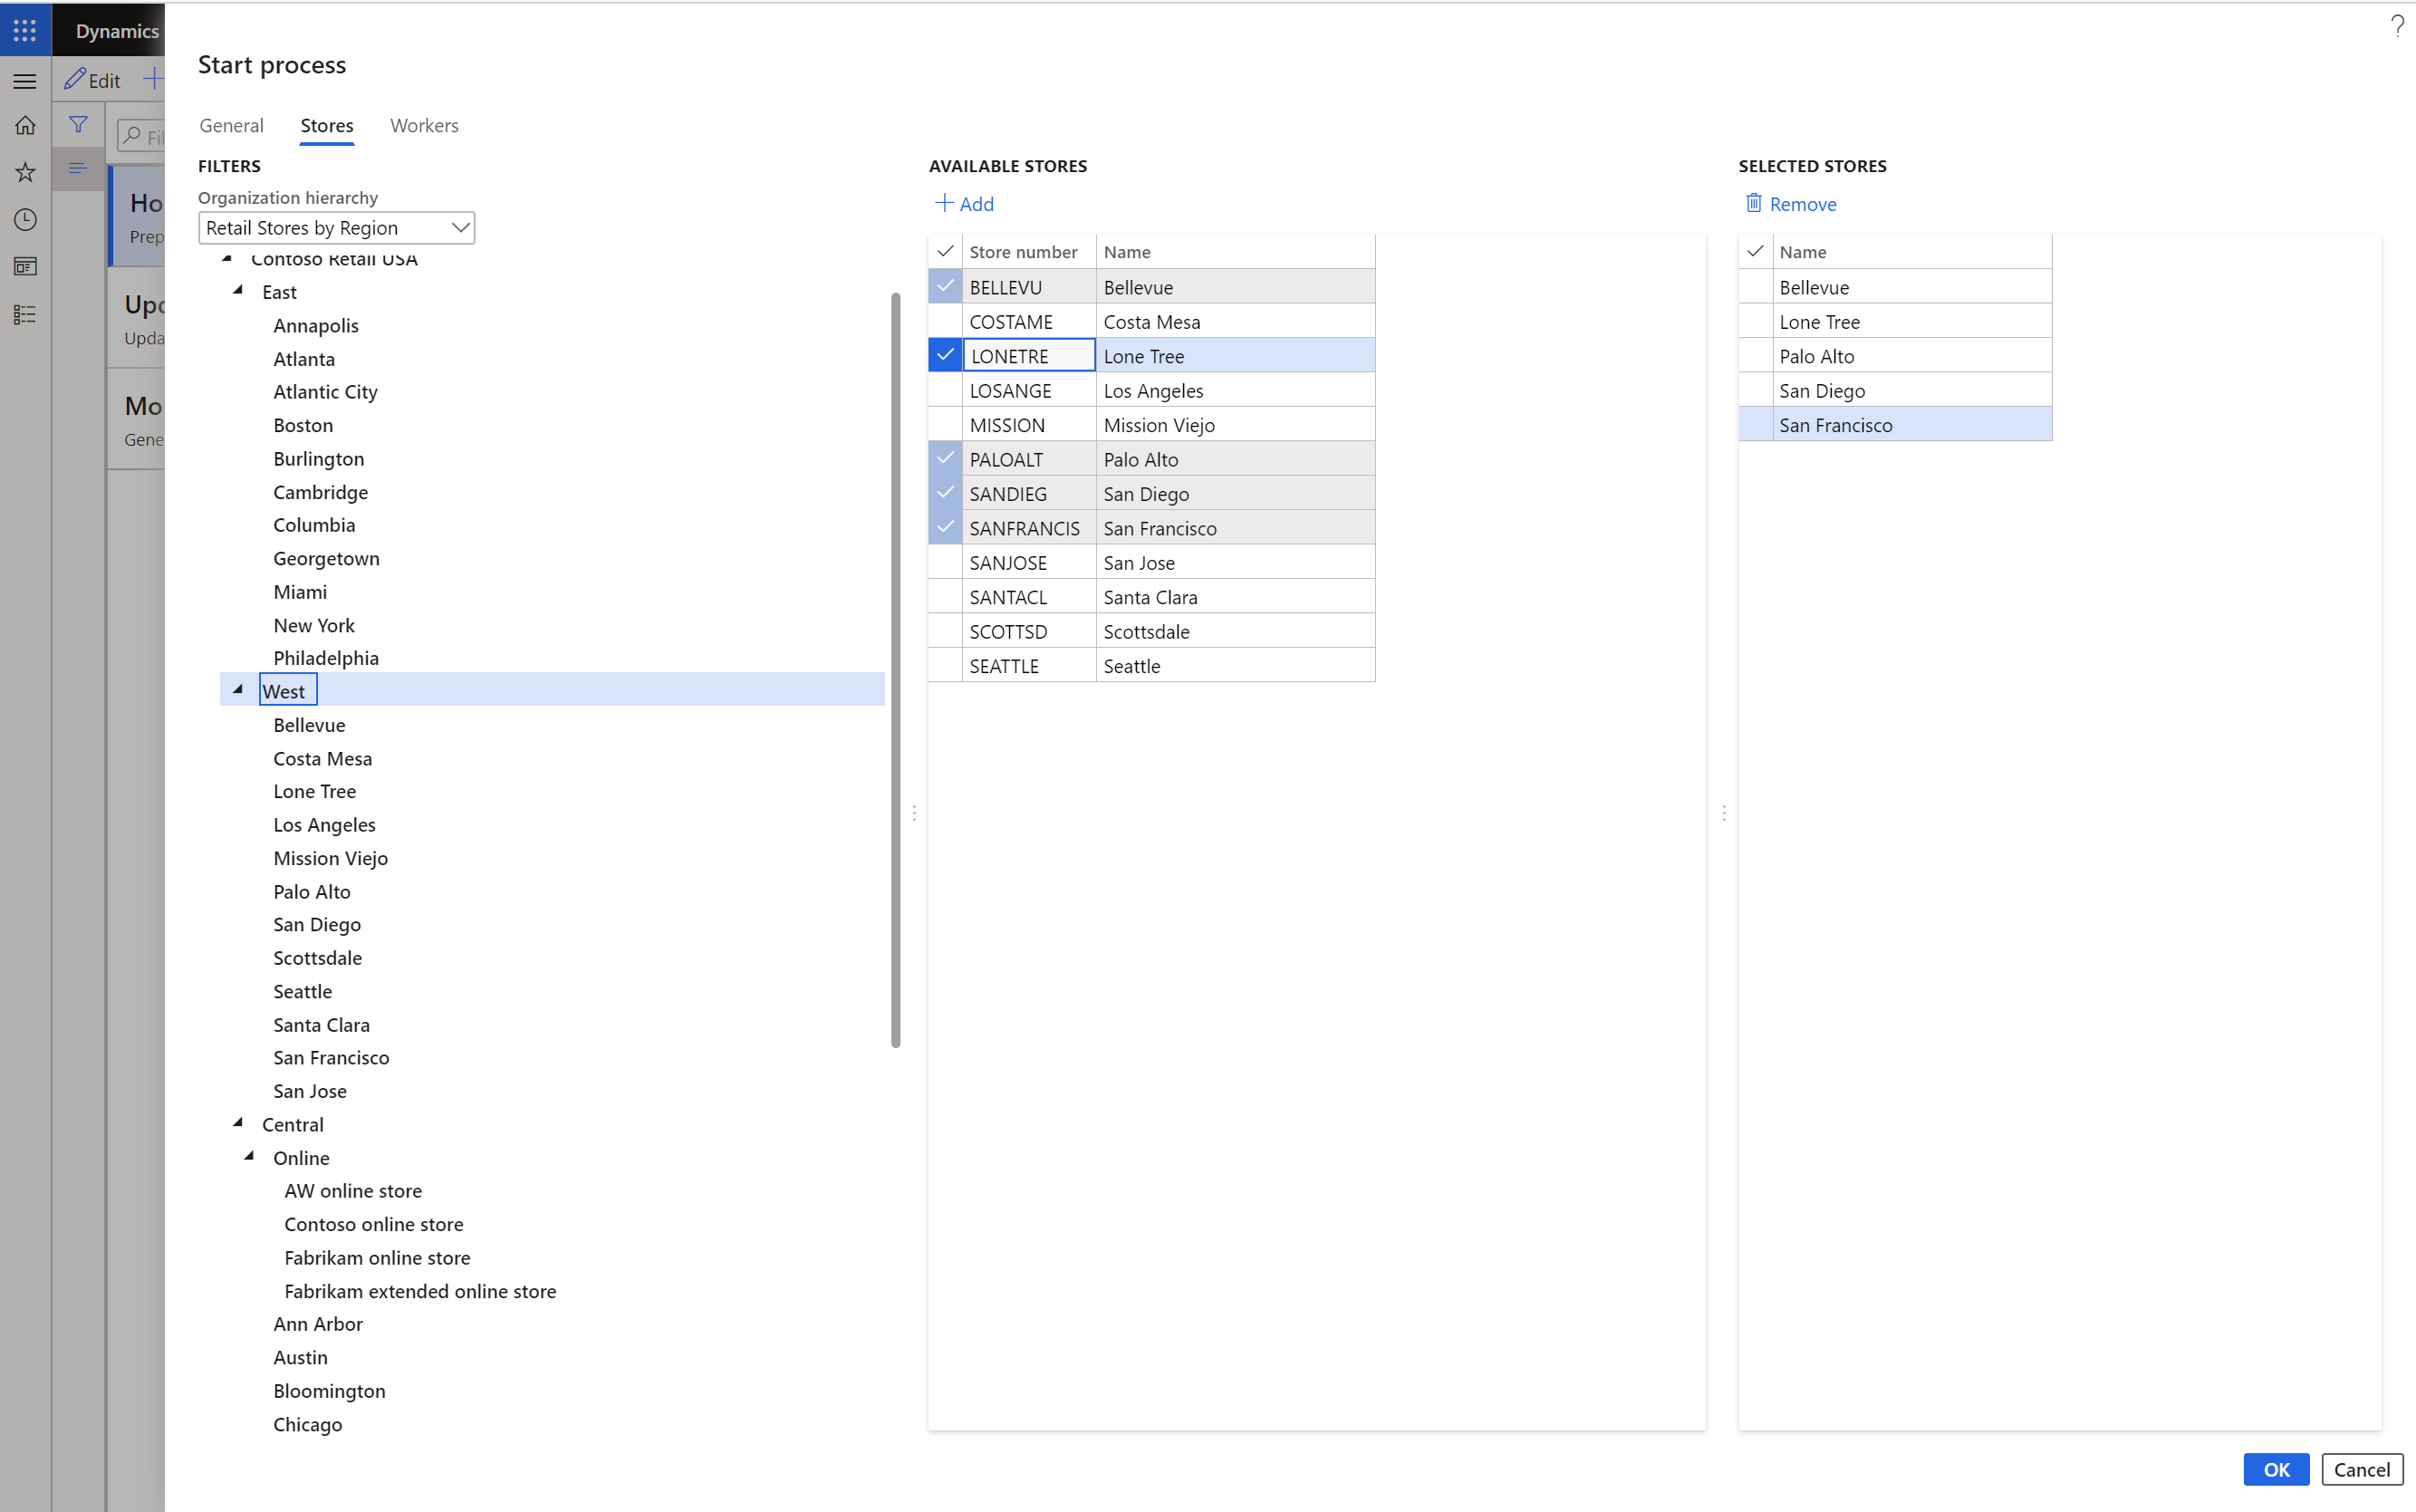Click the History icon in sidebar
Screen dimensions: 2416x1512
(x=26, y=217)
